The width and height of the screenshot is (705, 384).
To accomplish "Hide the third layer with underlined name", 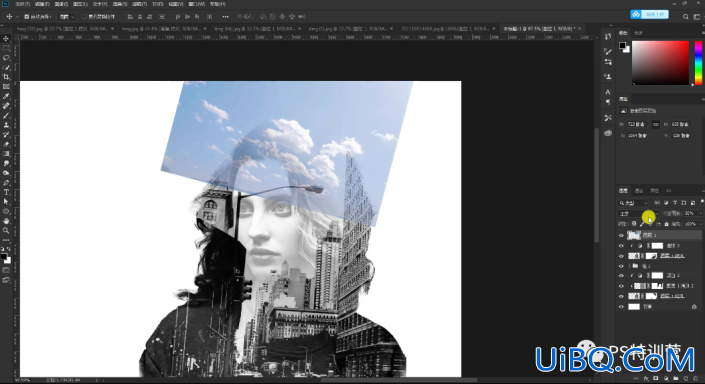I will 621,256.
